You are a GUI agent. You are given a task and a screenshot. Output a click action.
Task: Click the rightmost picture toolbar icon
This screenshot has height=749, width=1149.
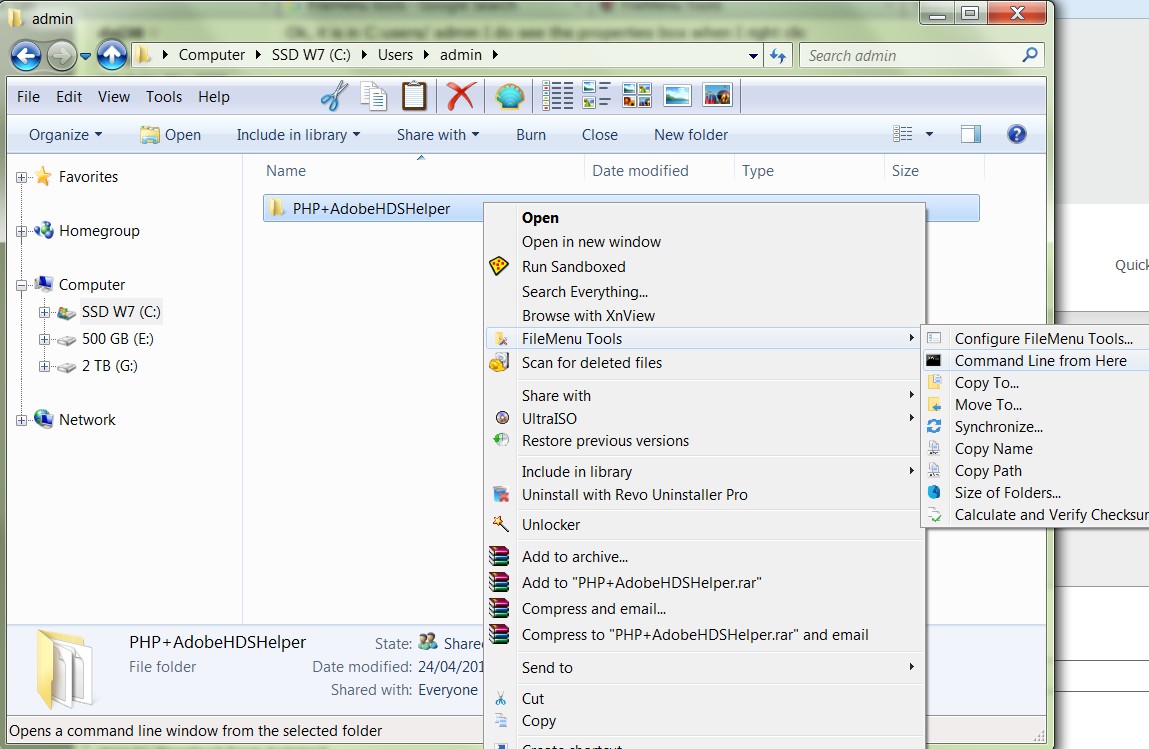(717, 95)
